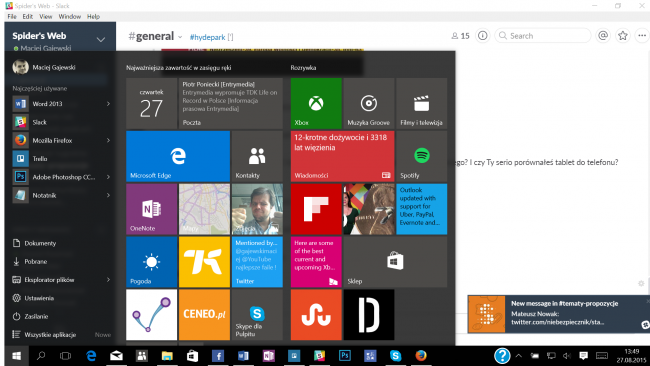Open Skype dla Pulpitu tile

(257, 315)
